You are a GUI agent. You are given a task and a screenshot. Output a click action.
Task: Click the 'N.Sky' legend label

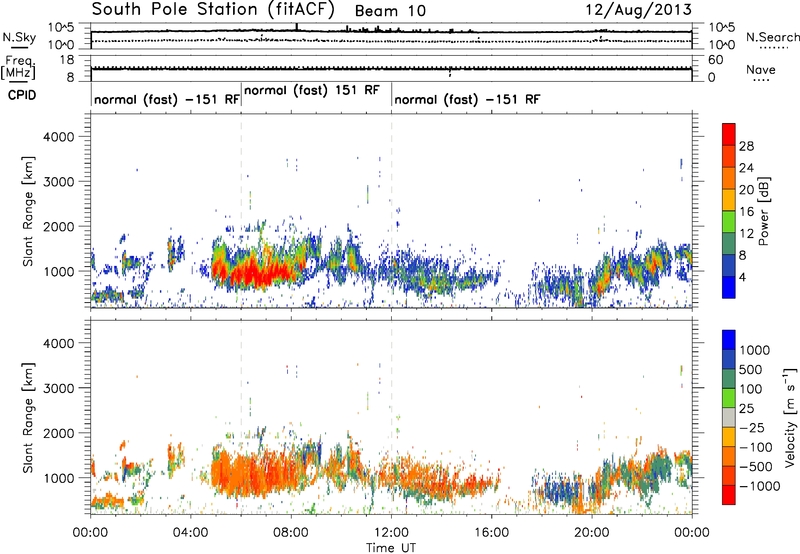(x=19, y=37)
